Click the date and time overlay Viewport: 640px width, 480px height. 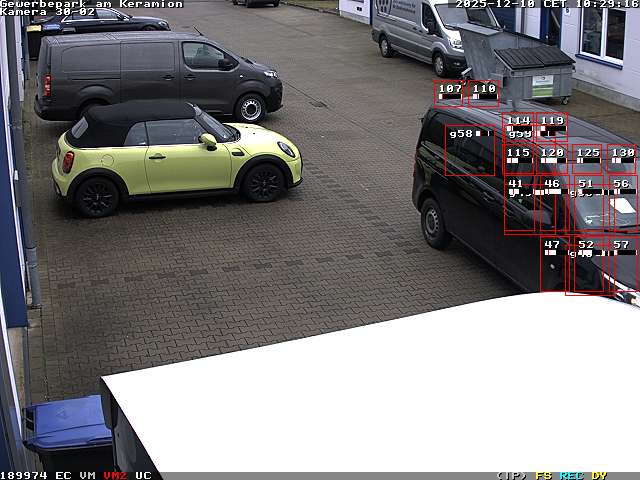click(x=547, y=4)
